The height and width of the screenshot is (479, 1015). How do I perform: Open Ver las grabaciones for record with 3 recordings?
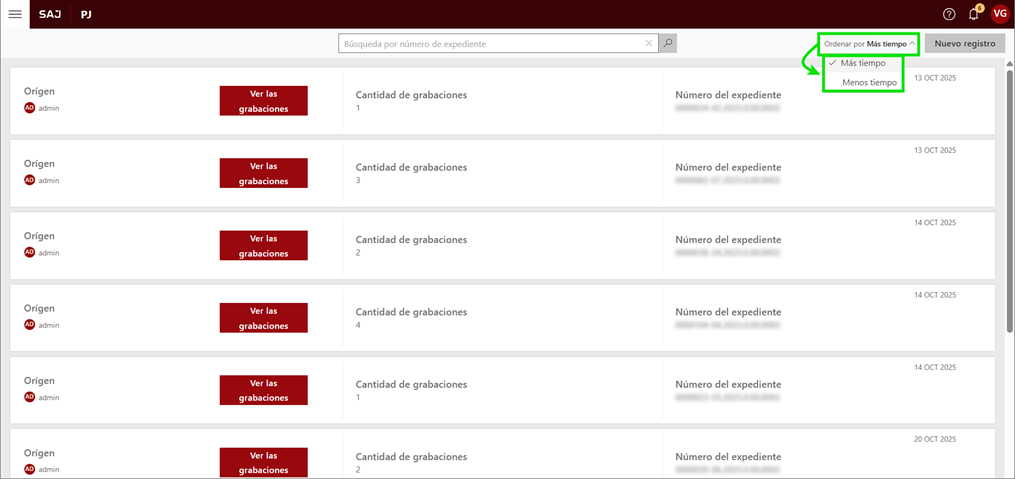263,173
